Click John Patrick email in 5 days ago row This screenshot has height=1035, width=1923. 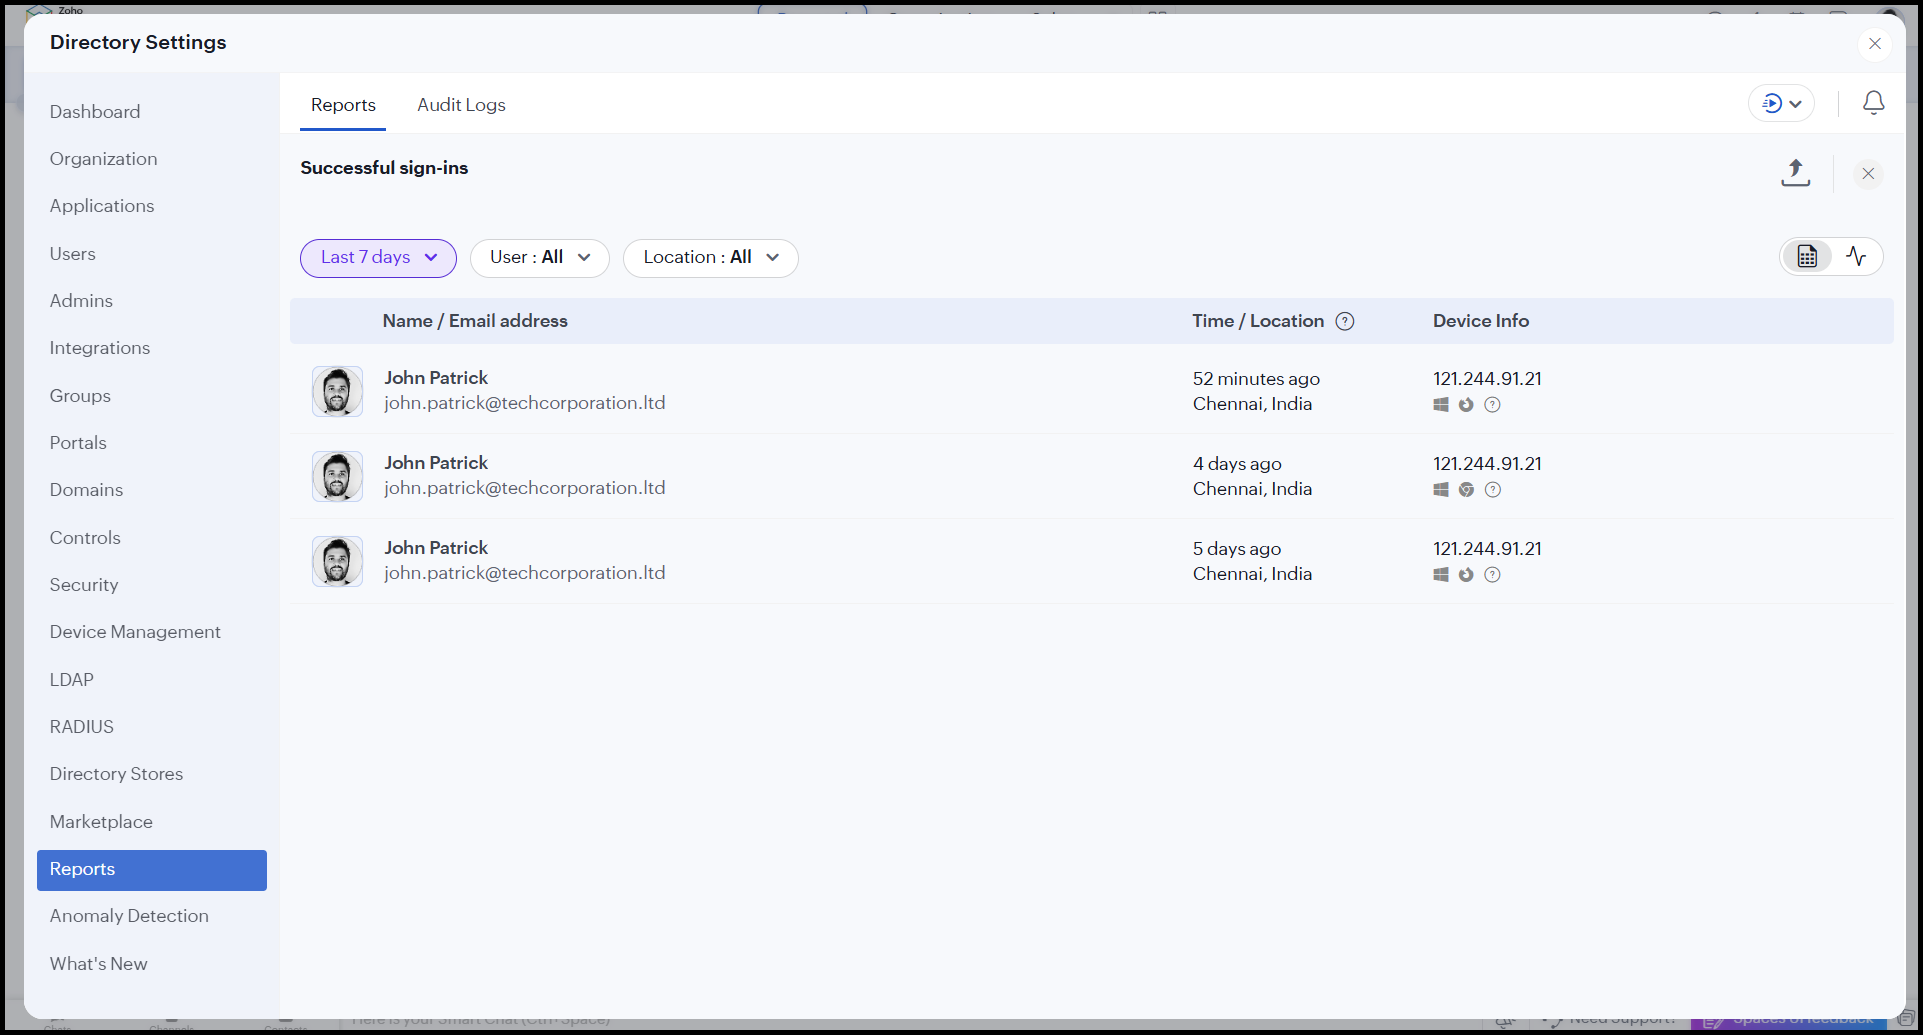click(x=525, y=573)
